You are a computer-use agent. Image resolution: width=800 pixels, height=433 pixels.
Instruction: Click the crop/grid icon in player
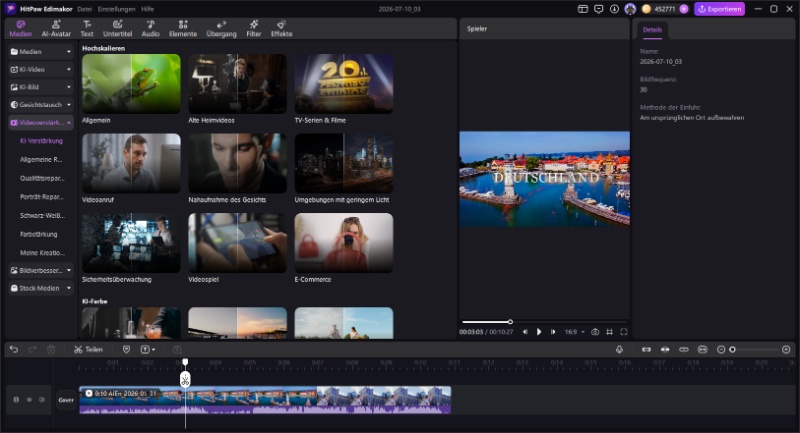point(609,332)
